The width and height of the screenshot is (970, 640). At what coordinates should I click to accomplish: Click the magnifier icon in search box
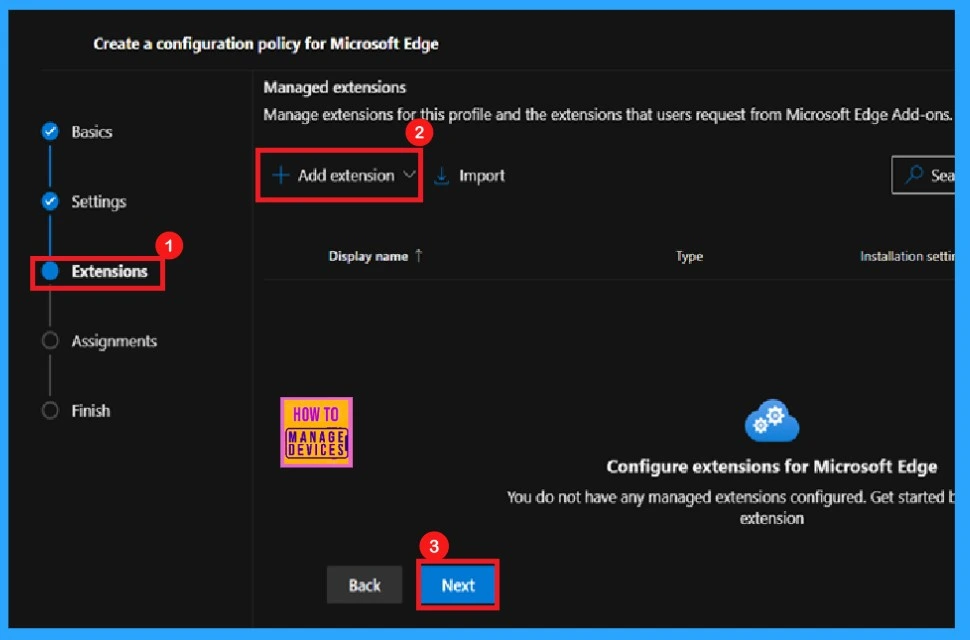click(914, 175)
